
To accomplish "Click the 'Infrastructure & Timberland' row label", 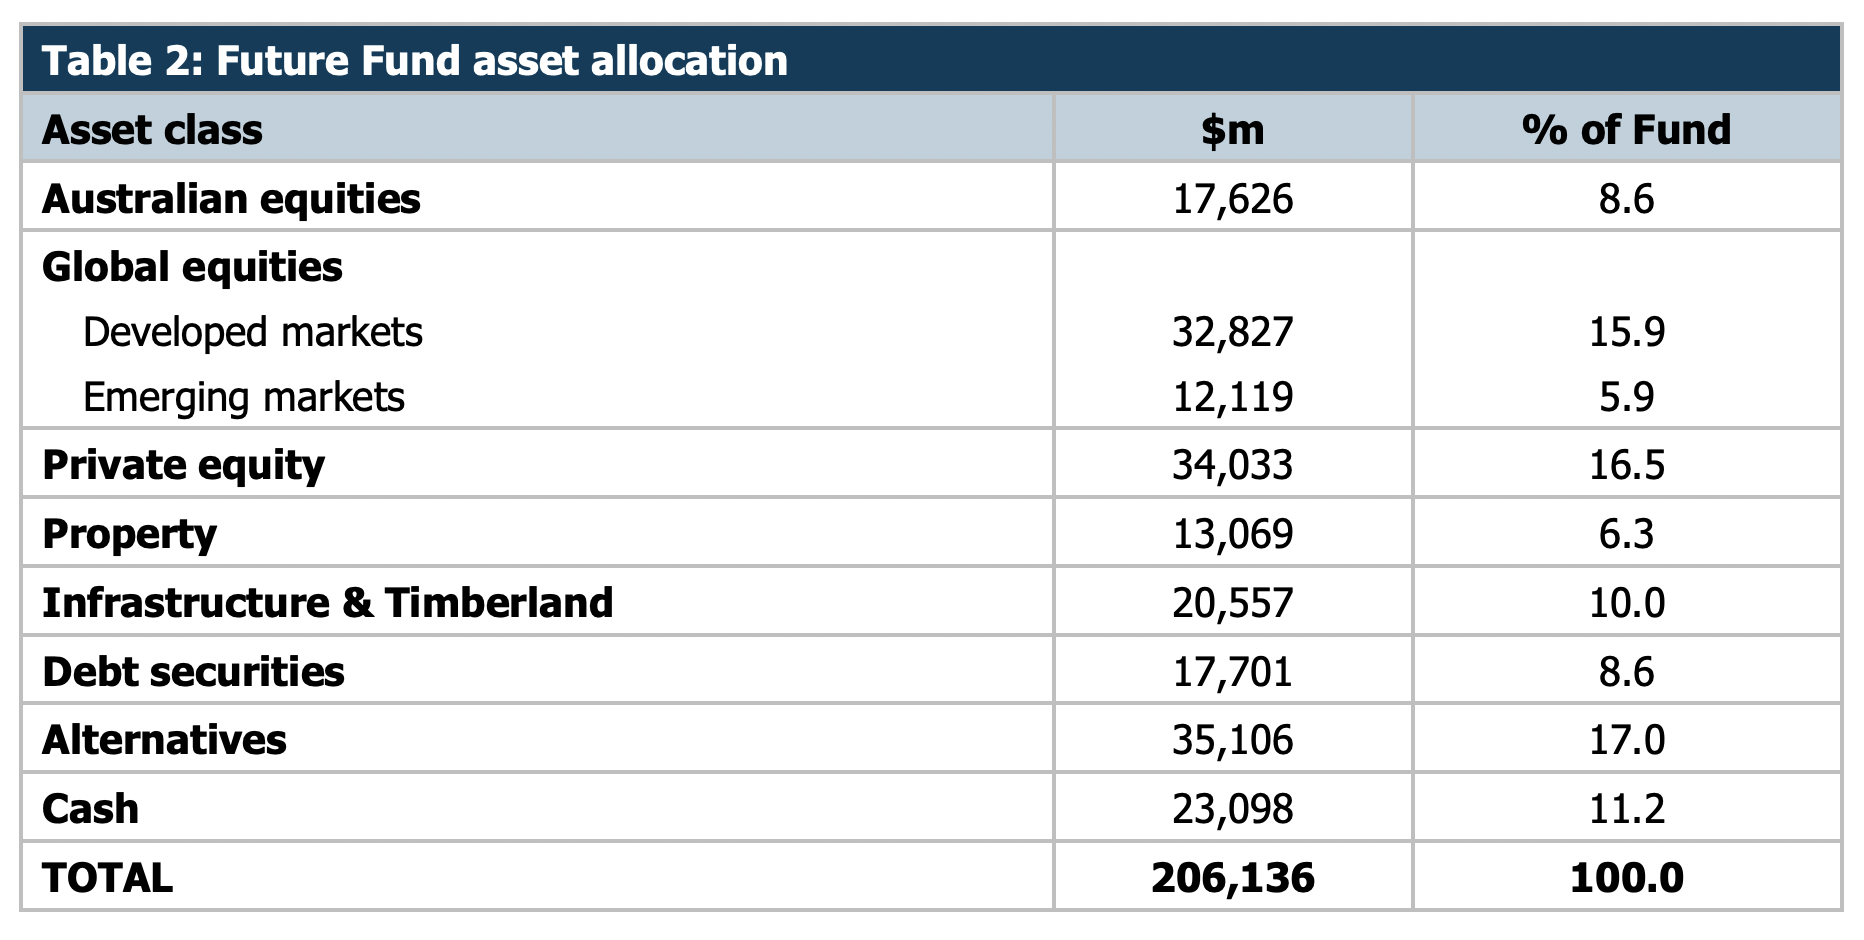I will point(328,603).
